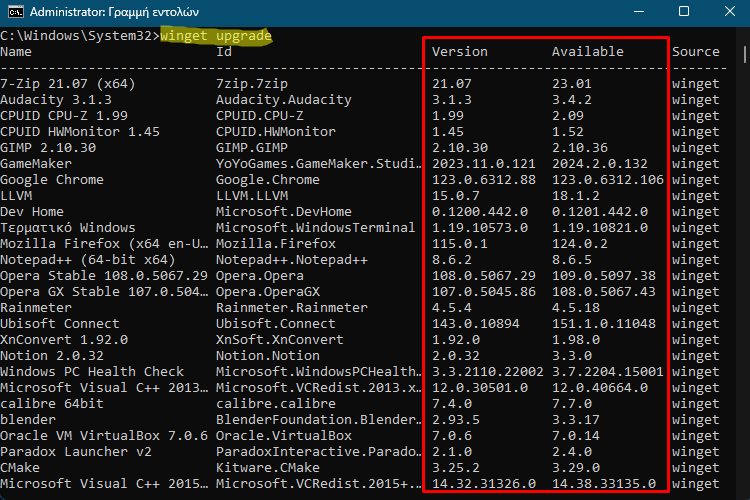Click the 'Id' column header
This screenshot has height=500, width=750.
pos(224,52)
